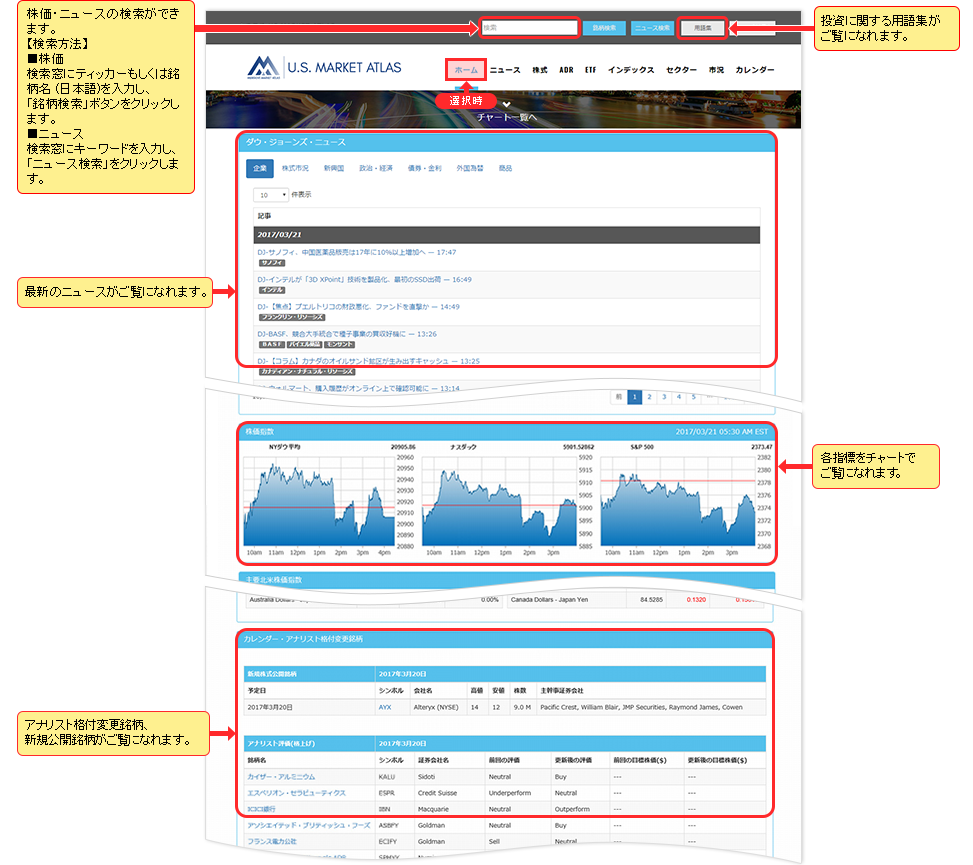The height and width of the screenshot is (865, 973).
Task: Click the U.S. Market Atlas logo
Action: pos(324,68)
